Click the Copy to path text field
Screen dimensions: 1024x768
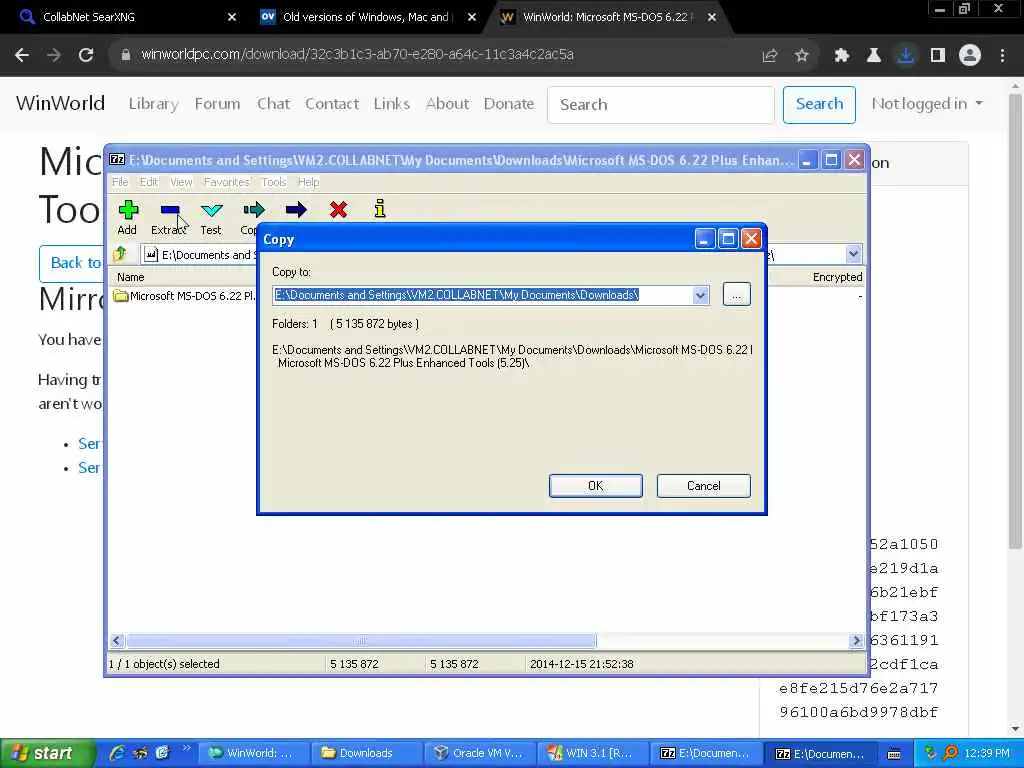click(x=483, y=295)
